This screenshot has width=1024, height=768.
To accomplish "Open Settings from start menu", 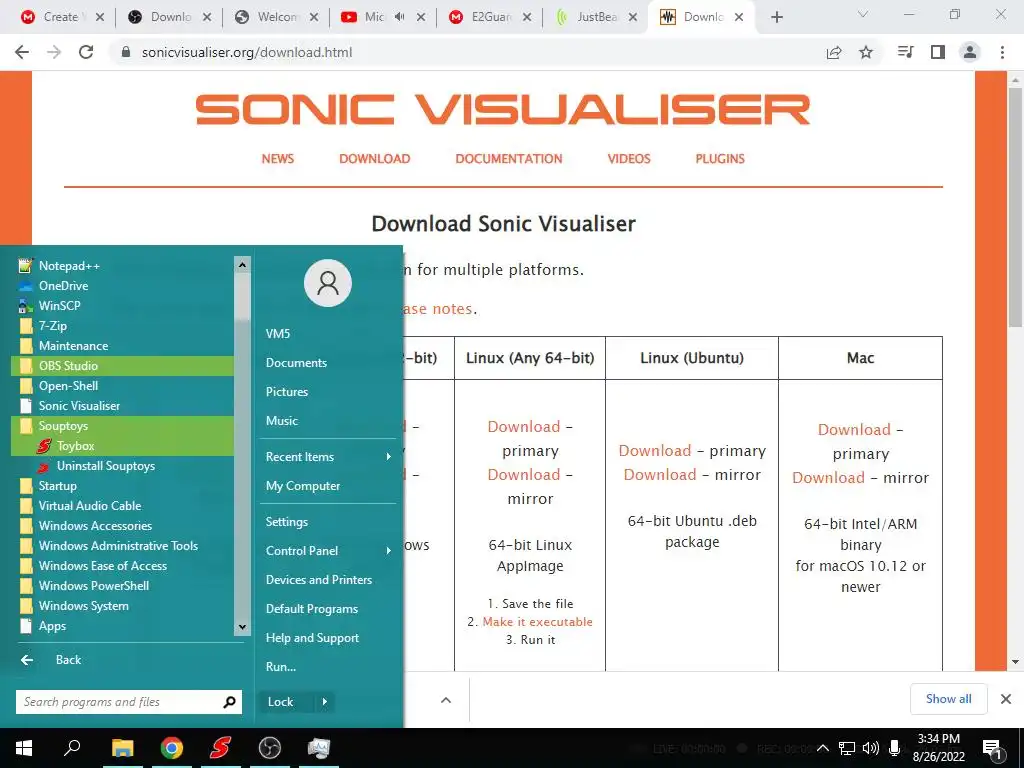I will point(328,522).
